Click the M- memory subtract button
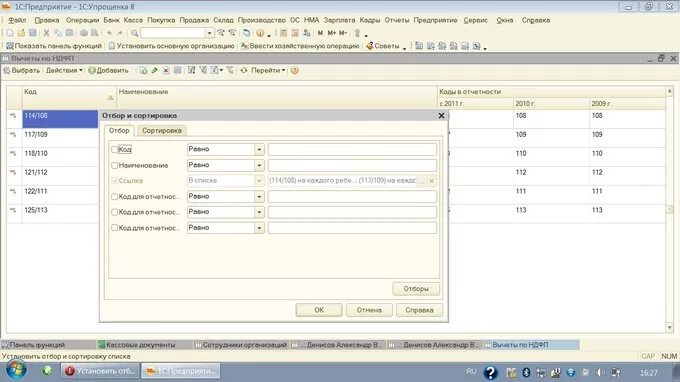 coord(343,33)
